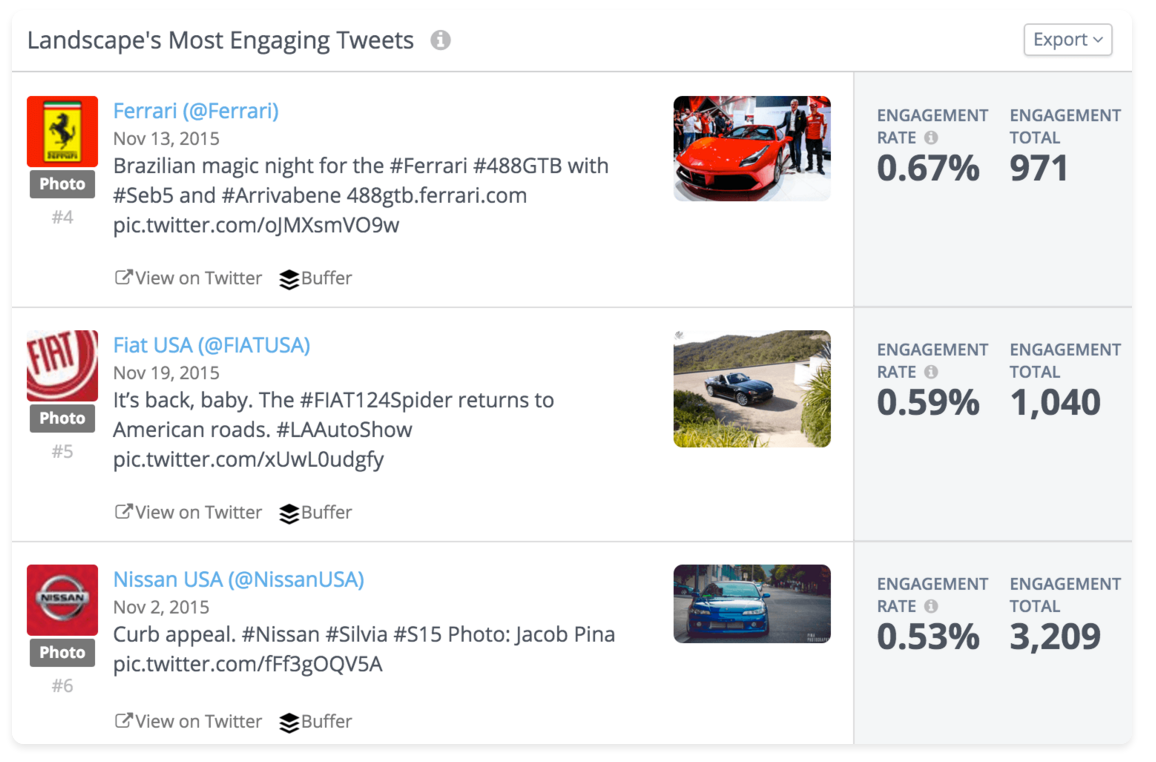Click the 971 engagement total value

pyautogui.click(x=1039, y=169)
